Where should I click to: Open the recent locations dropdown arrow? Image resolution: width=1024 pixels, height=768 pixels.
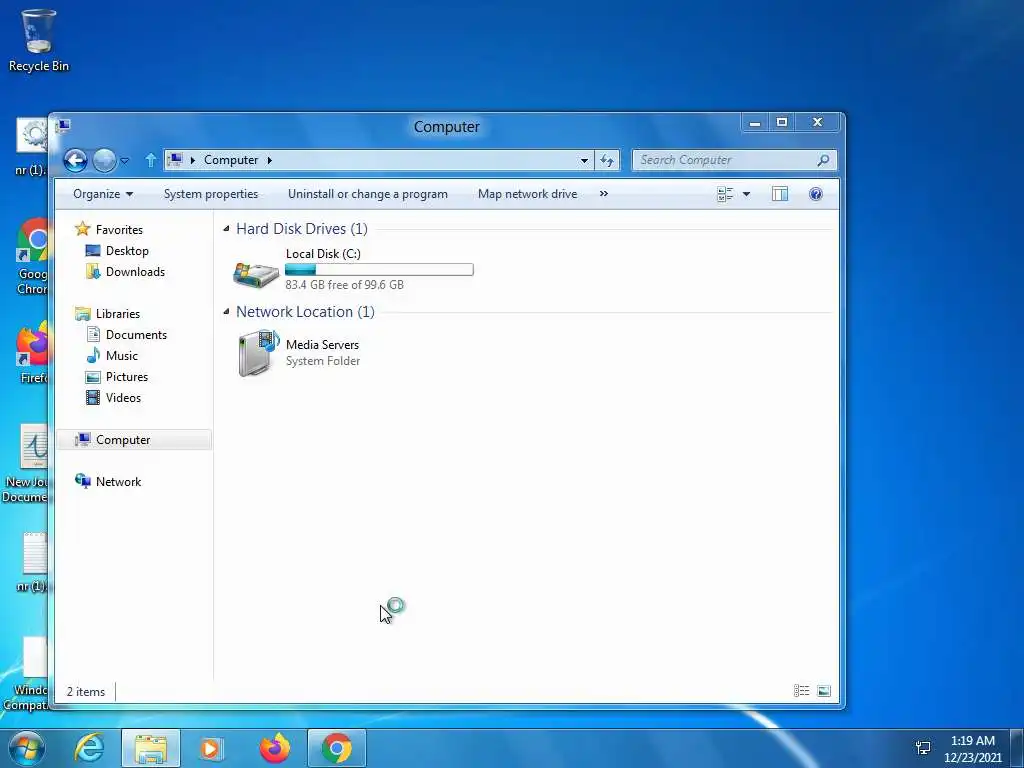point(125,160)
